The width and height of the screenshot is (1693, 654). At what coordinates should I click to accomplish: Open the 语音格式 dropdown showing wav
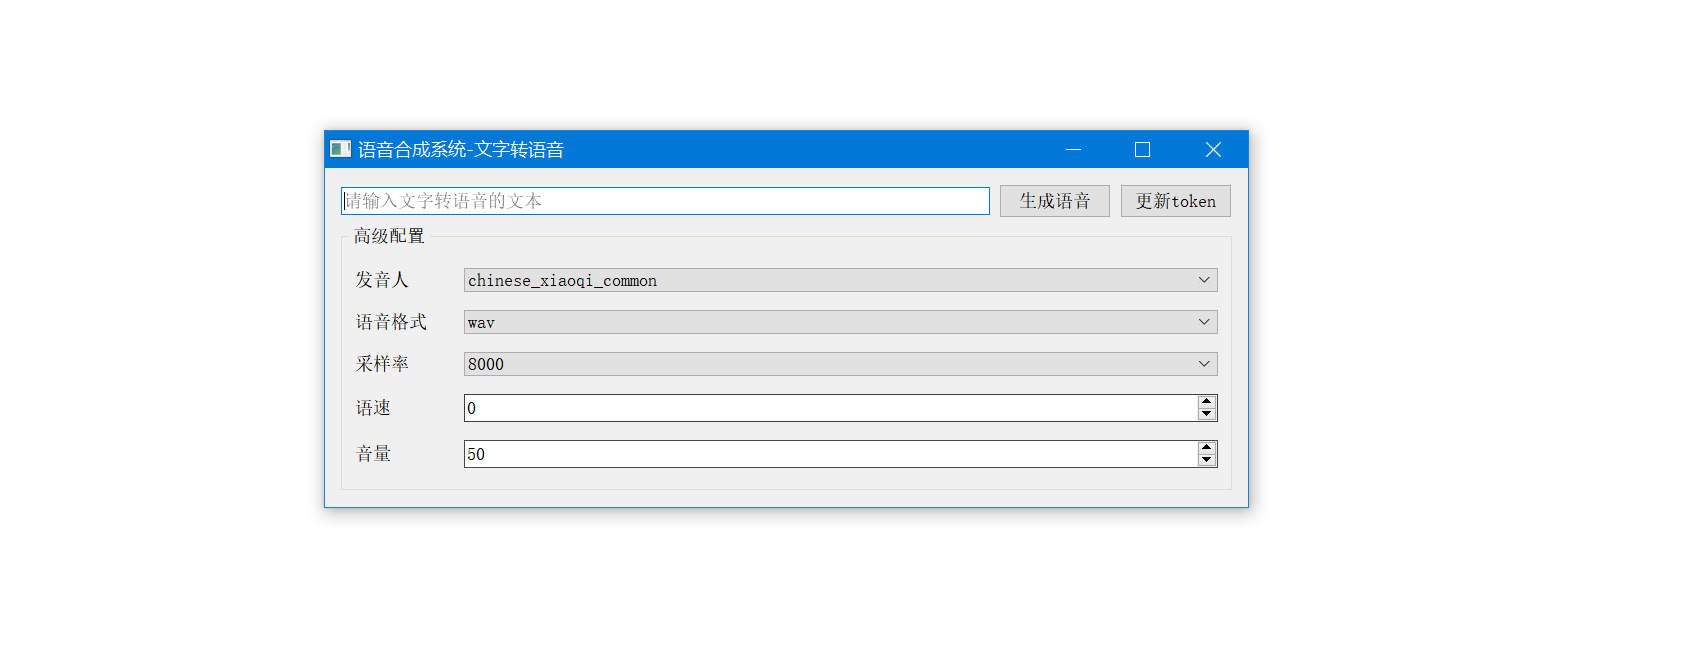(x=840, y=322)
